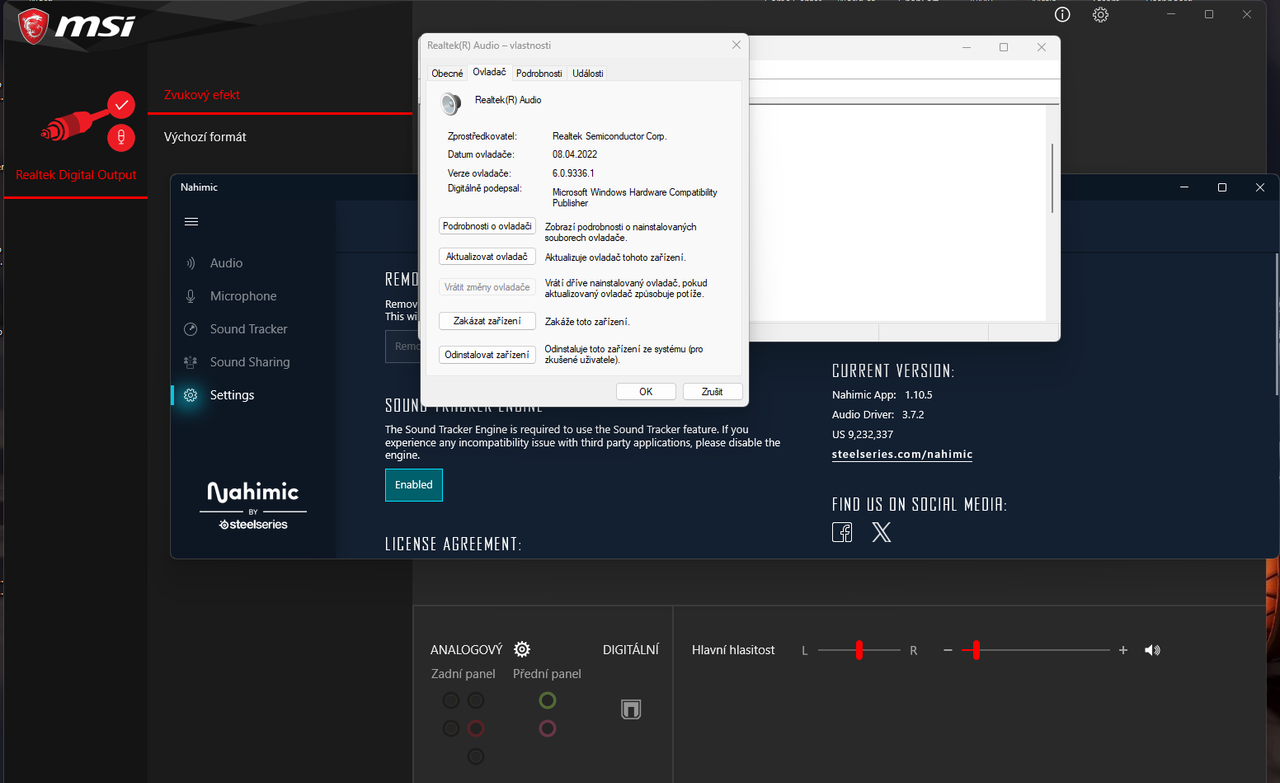Cancel the driver dialog with Zrušit
This screenshot has width=1280, height=783.
(x=712, y=392)
